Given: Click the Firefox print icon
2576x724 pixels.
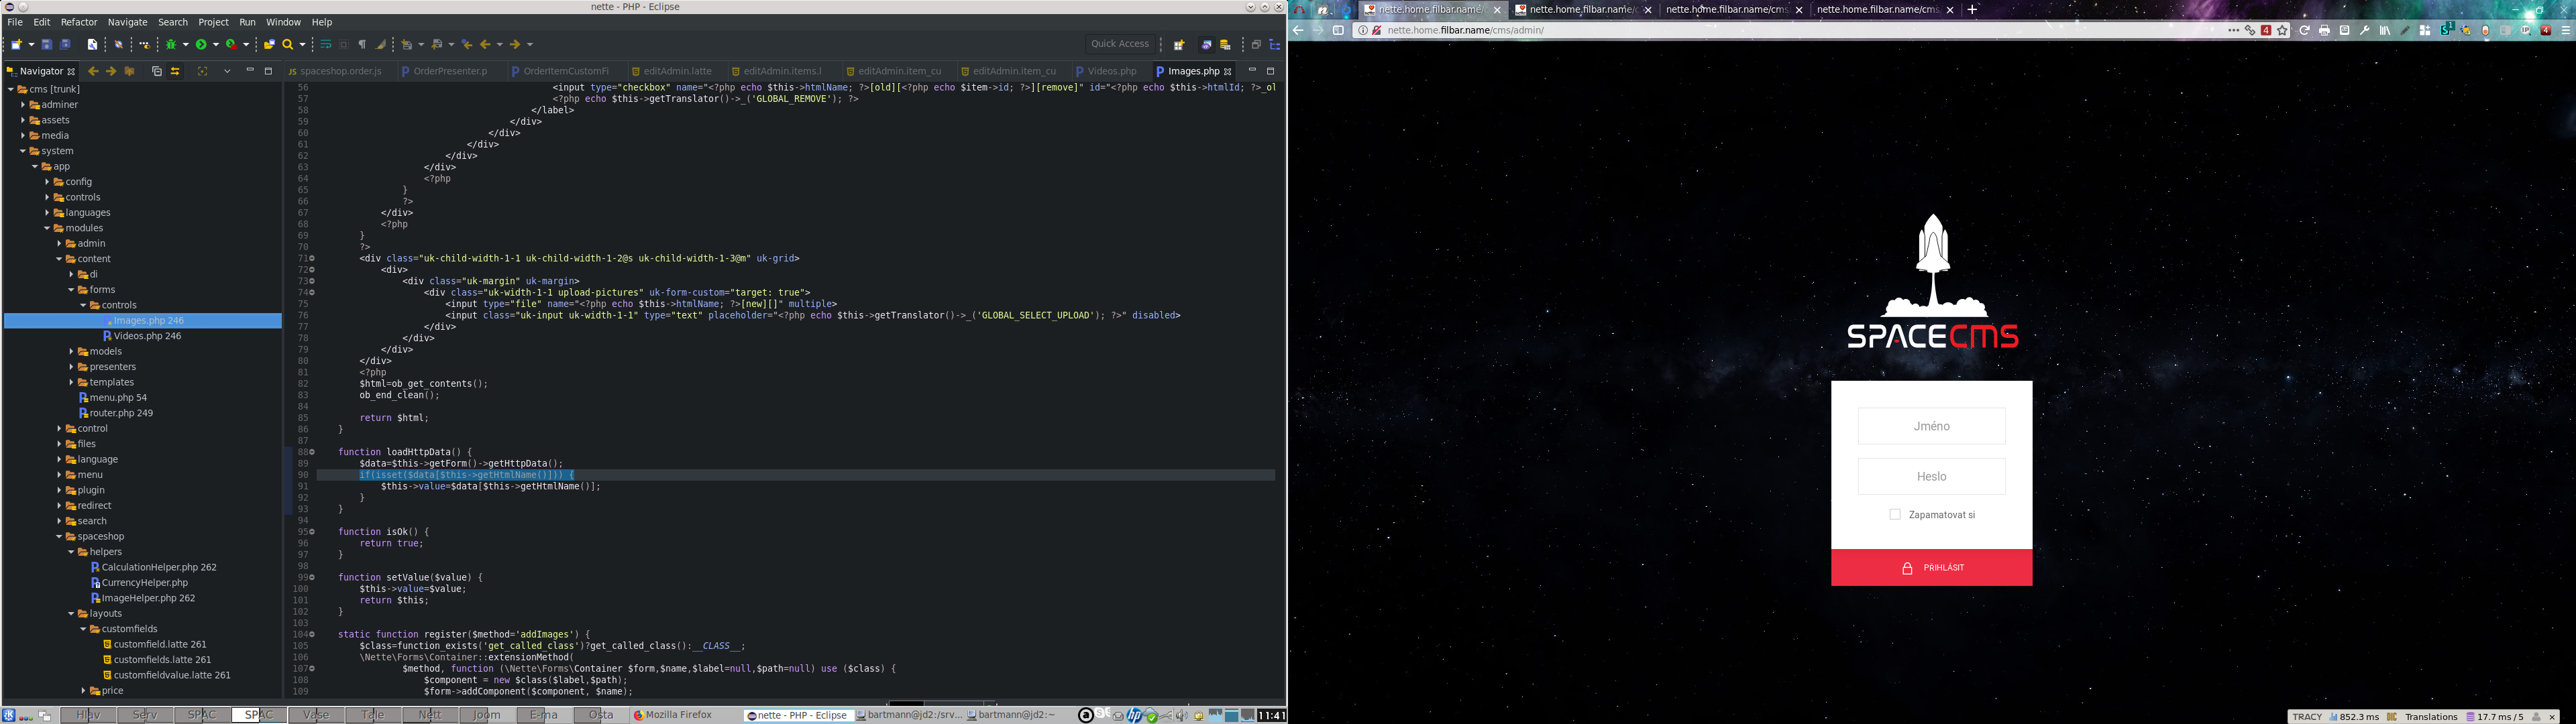Looking at the screenshot, I should pos(2325,30).
